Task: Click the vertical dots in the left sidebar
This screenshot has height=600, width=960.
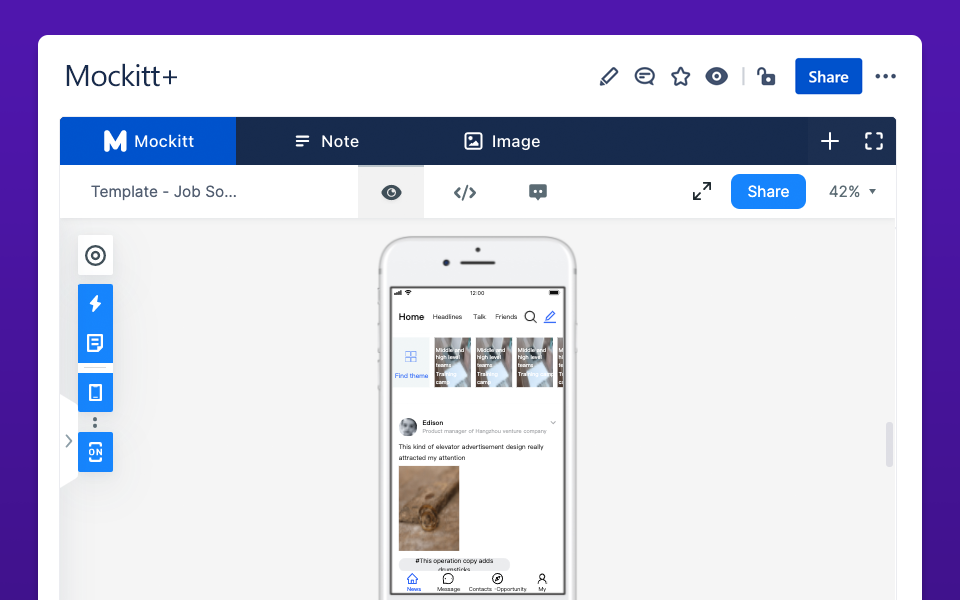Action: (x=95, y=422)
